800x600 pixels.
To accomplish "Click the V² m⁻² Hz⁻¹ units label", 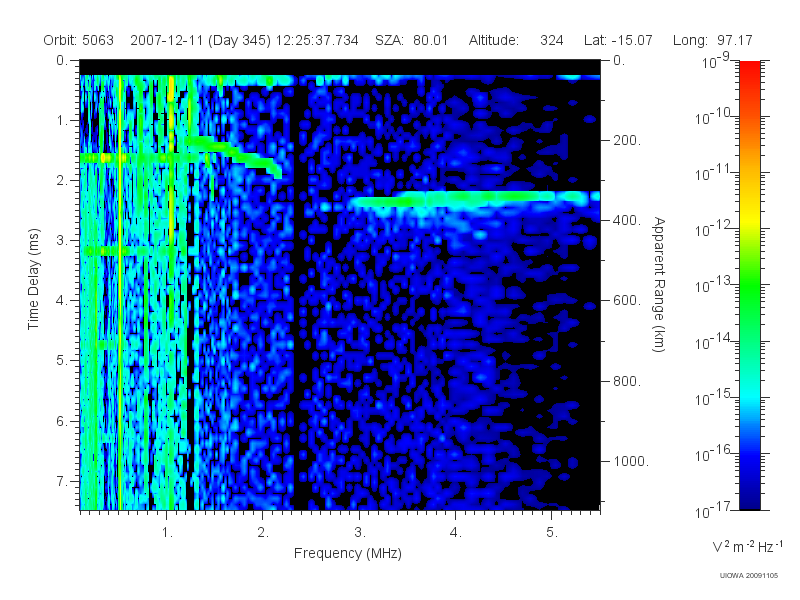I will pyautogui.click(x=747, y=546).
